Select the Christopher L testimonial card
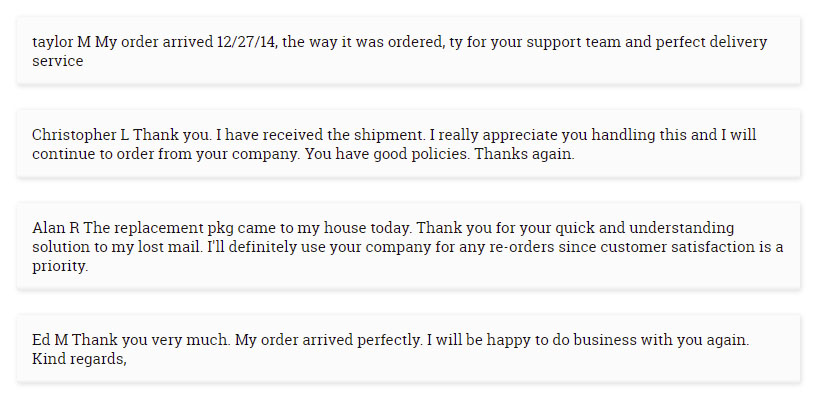Viewport: 818px width, 400px height. point(408,144)
